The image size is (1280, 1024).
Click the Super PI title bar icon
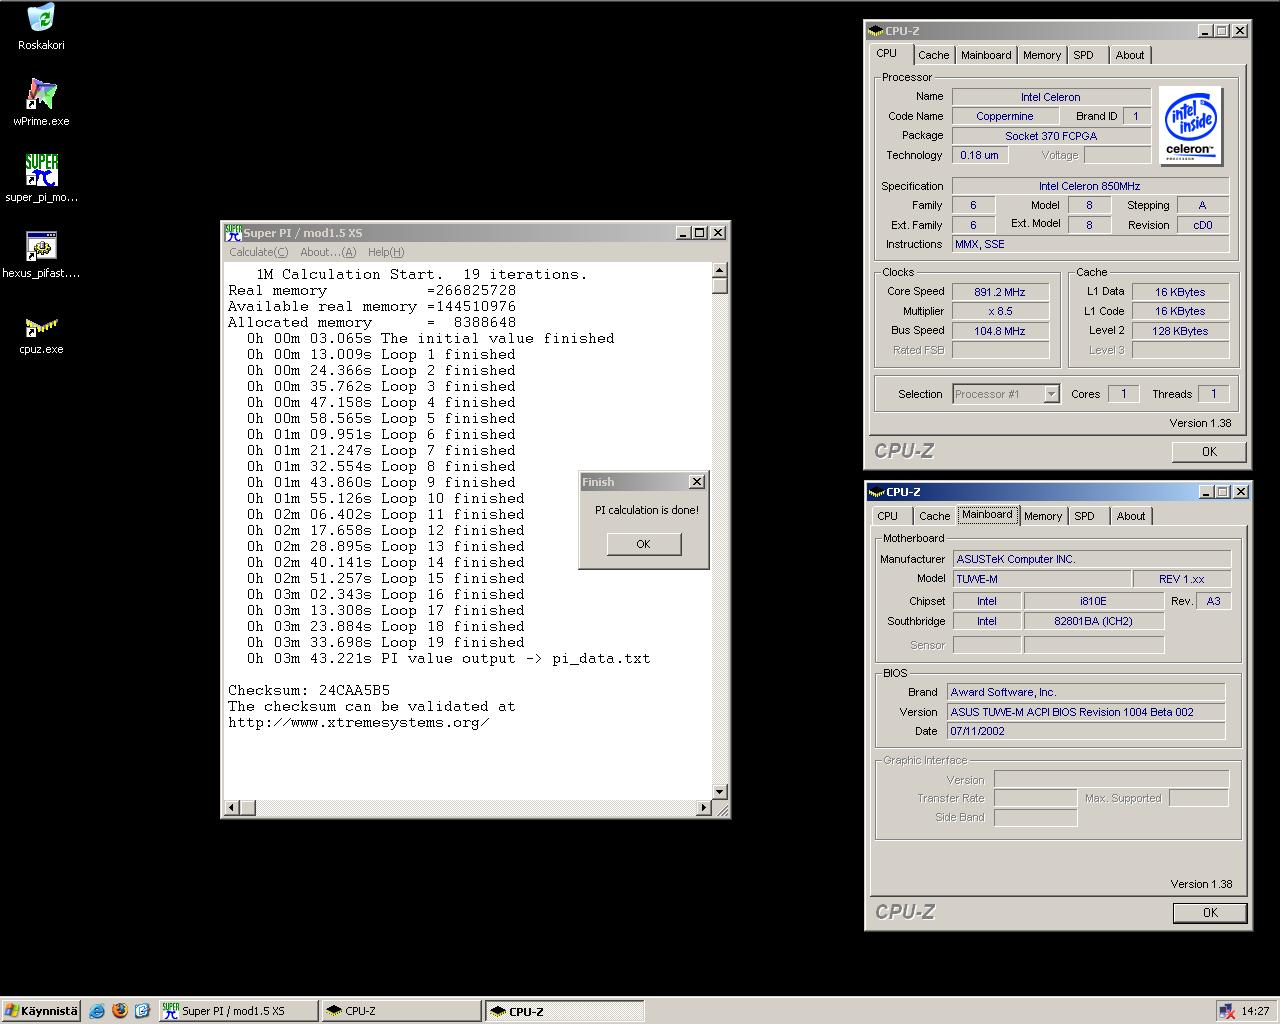click(x=233, y=232)
